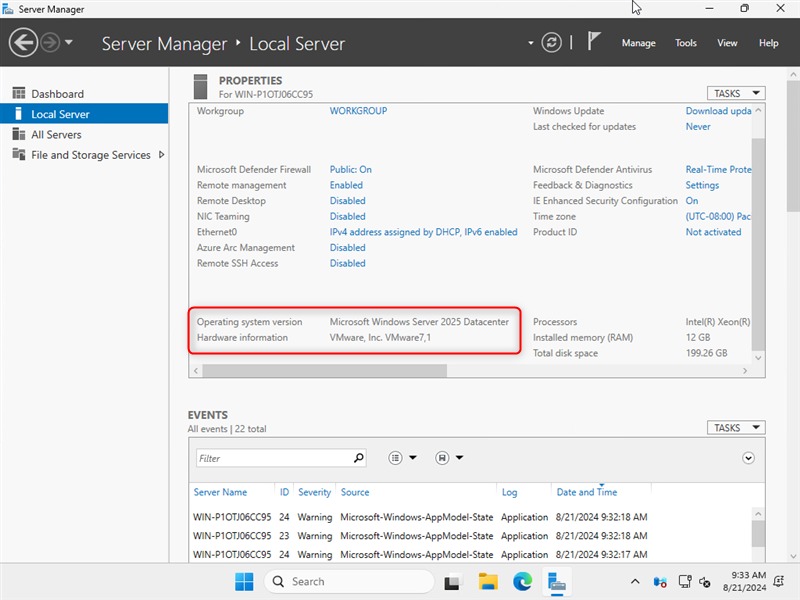Open the Tools menu
This screenshot has height=600, width=800.
pyautogui.click(x=686, y=43)
